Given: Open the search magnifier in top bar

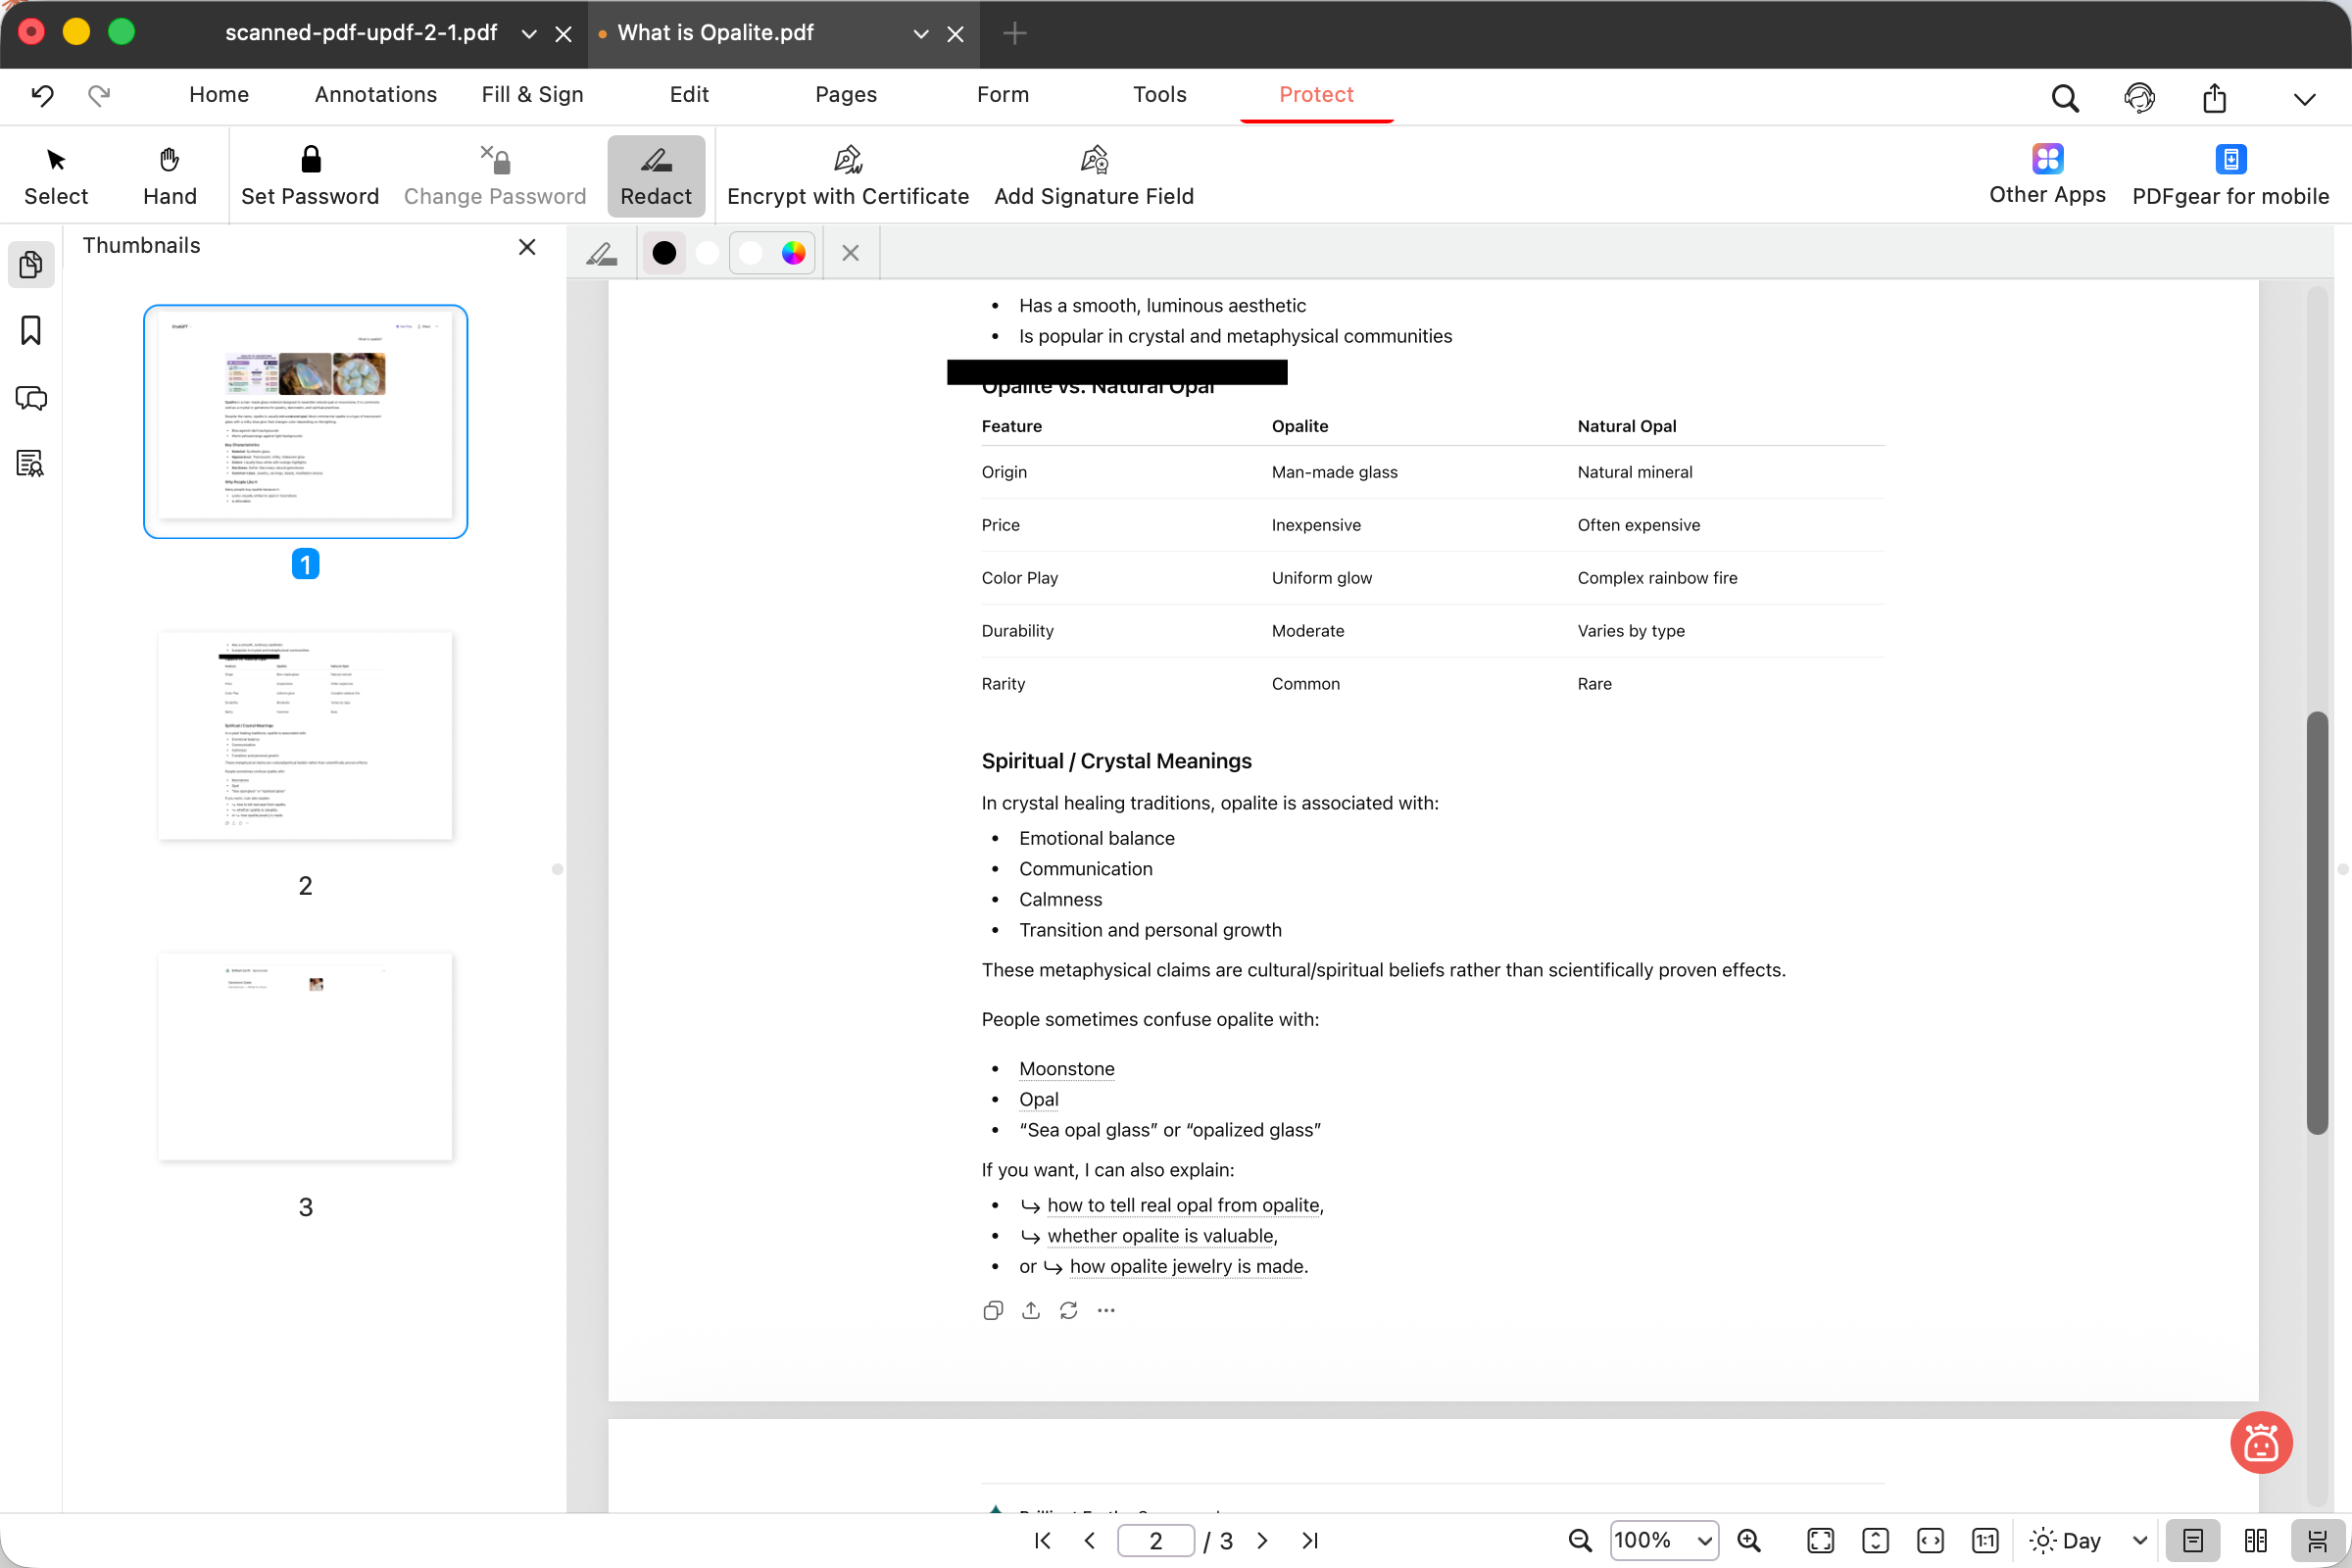Looking at the screenshot, I should point(2065,97).
